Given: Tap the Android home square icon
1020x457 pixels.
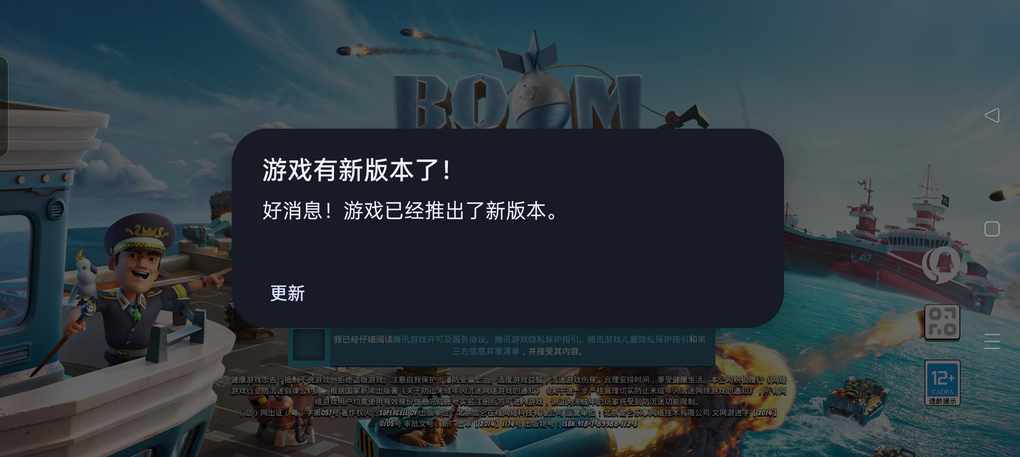Looking at the screenshot, I should pyautogui.click(x=991, y=229).
